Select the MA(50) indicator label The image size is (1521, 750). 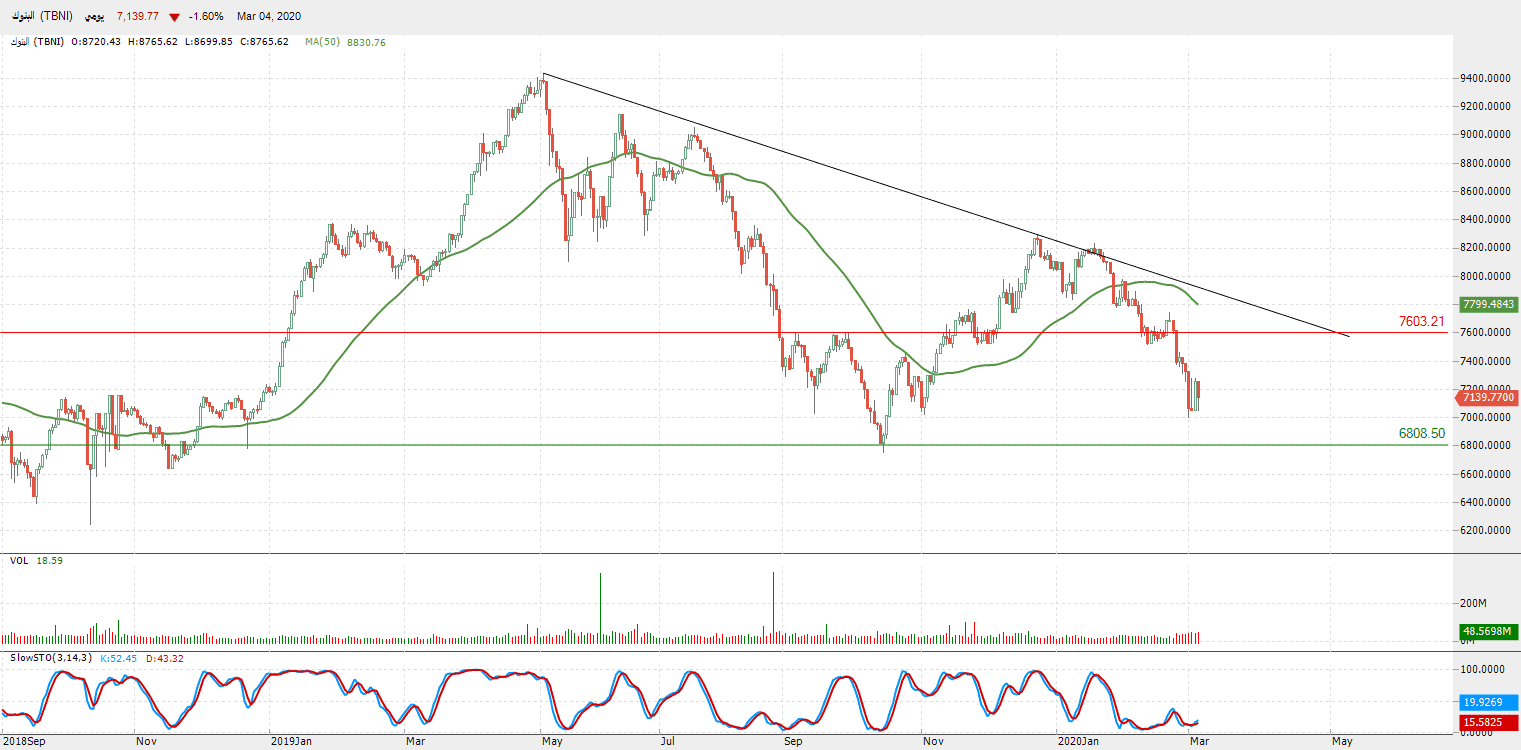[x=323, y=42]
